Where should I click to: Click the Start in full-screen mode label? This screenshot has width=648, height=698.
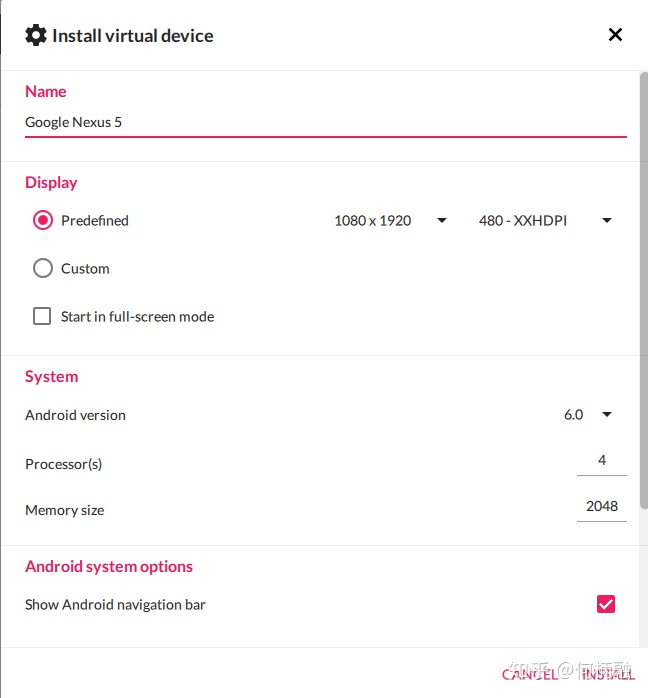pyautogui.click(x=138, y=317)
